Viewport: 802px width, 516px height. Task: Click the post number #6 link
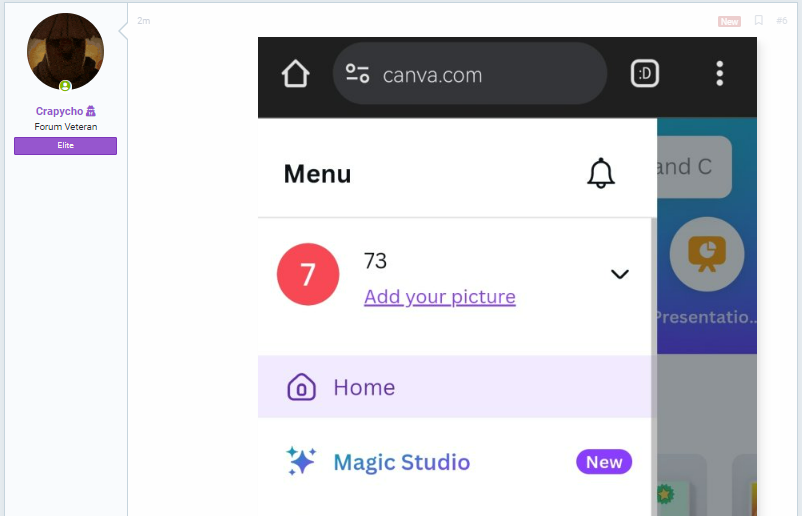781,20
